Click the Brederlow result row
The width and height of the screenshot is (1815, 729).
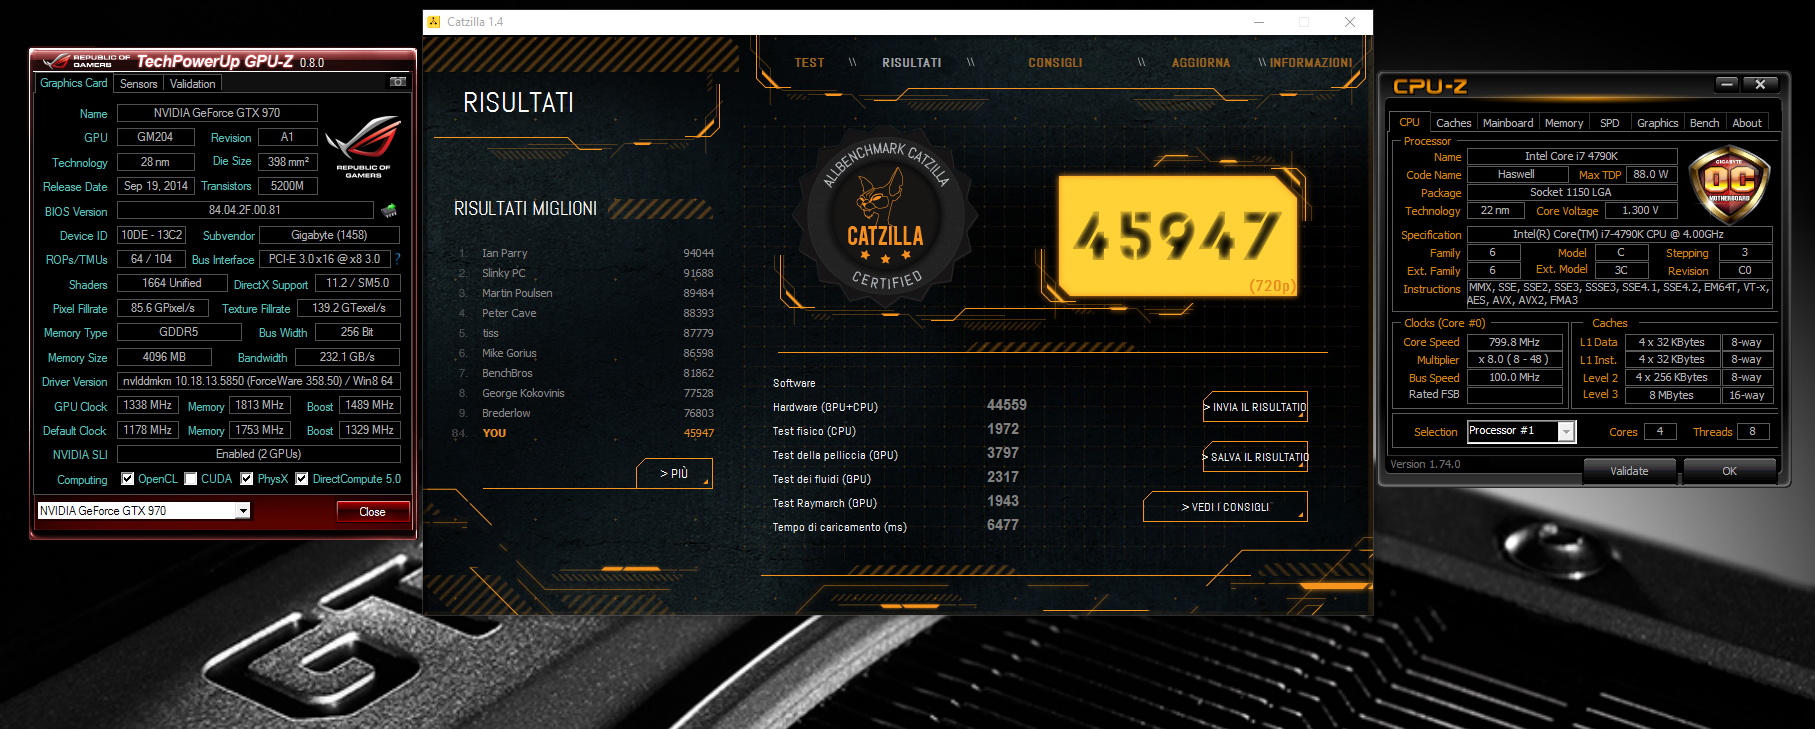click(x=586, y=413)
